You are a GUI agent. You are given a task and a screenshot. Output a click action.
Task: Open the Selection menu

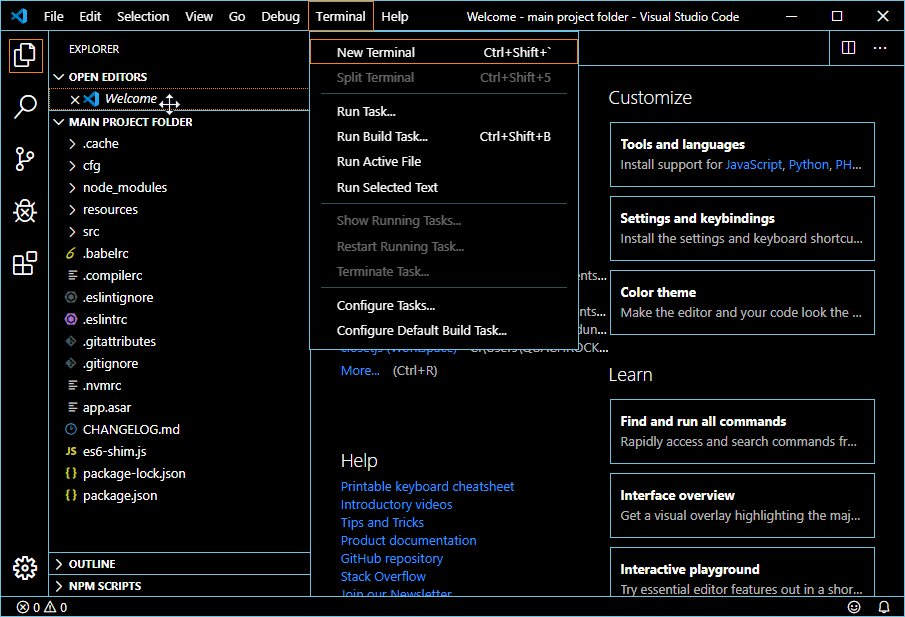[143, 16]
